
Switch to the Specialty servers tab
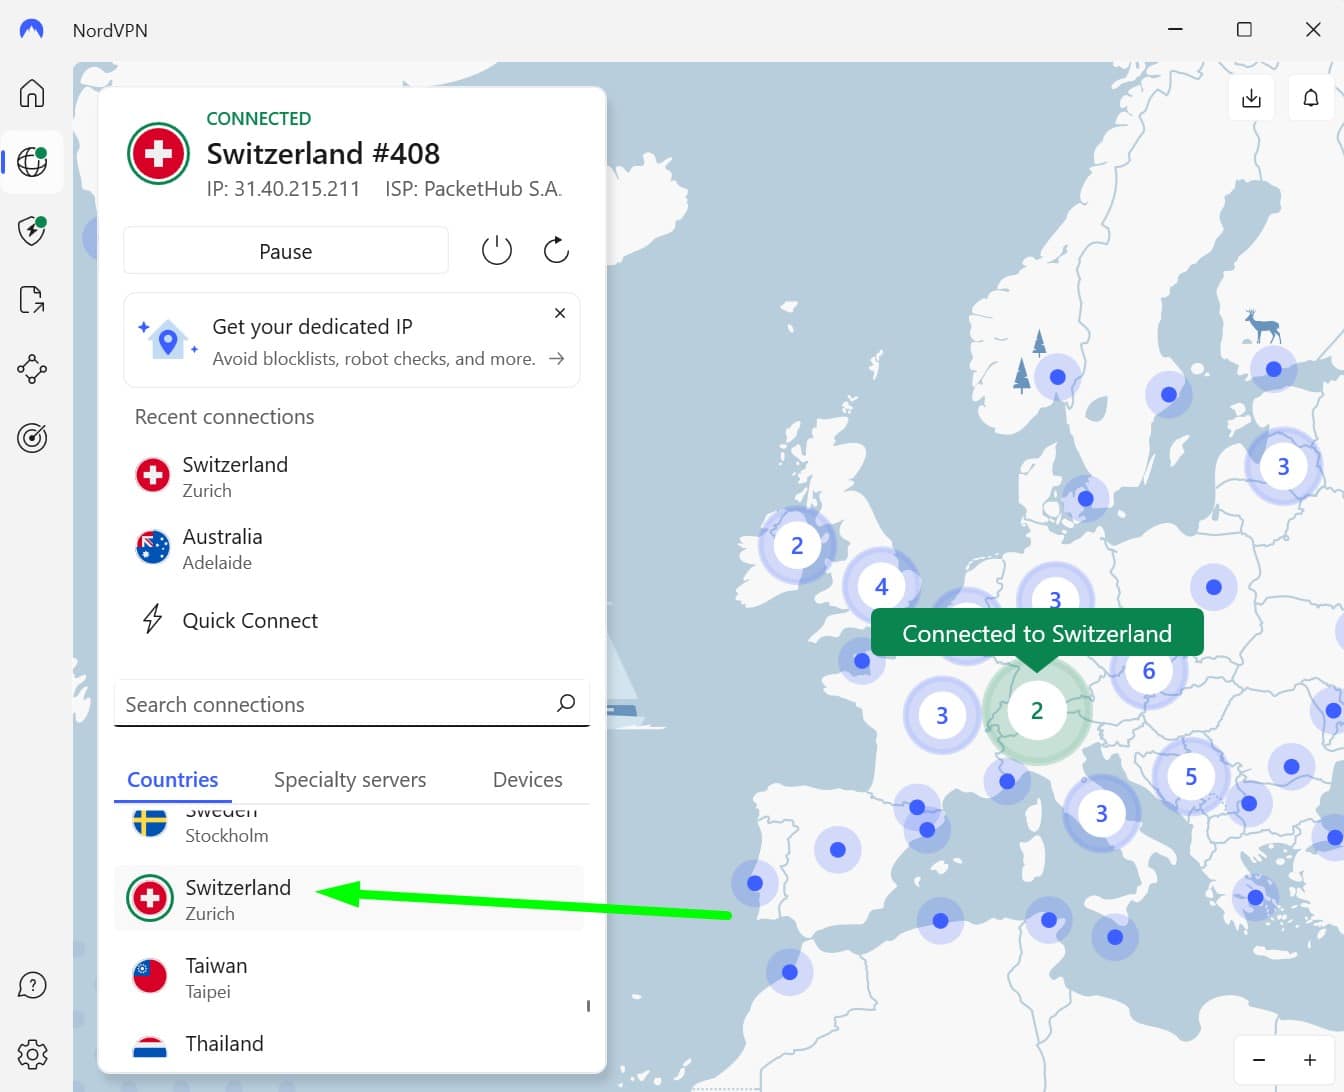pos(350,779)
